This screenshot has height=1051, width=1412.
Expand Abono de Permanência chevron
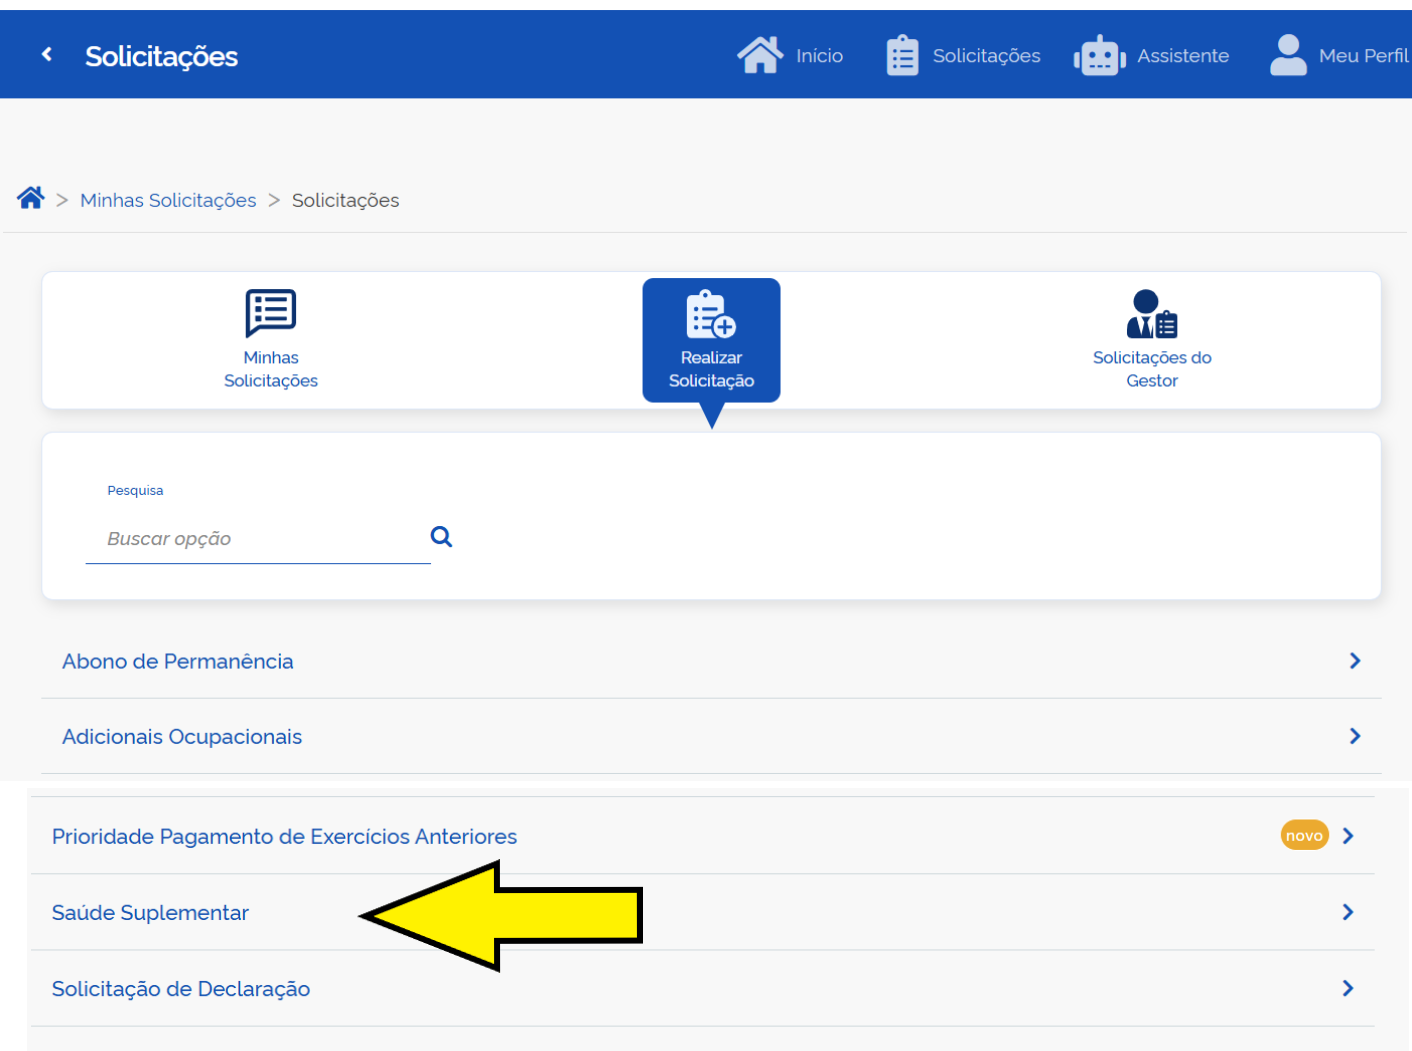(1355, 661)
